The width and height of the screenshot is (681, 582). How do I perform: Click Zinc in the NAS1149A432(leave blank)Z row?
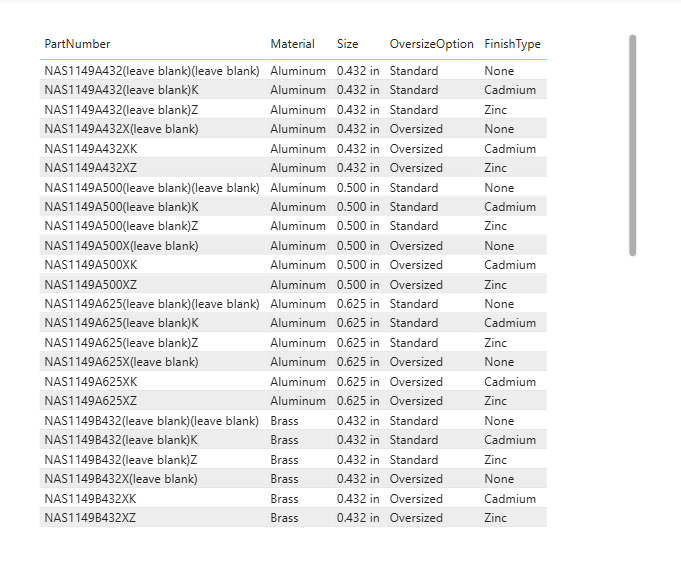click(x=496, y=110)
